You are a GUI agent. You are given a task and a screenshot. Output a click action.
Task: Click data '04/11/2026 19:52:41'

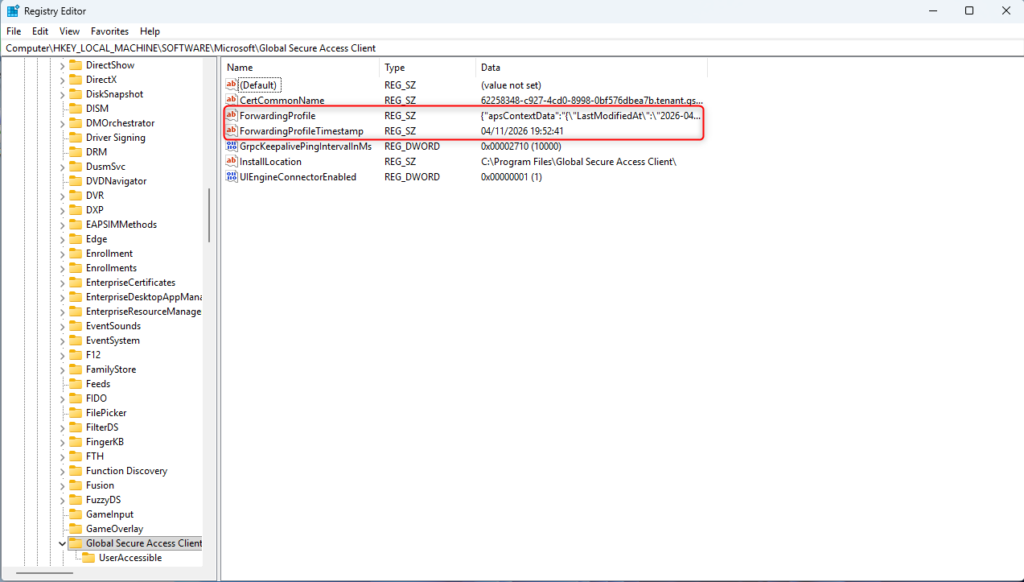tap(522, 131)
